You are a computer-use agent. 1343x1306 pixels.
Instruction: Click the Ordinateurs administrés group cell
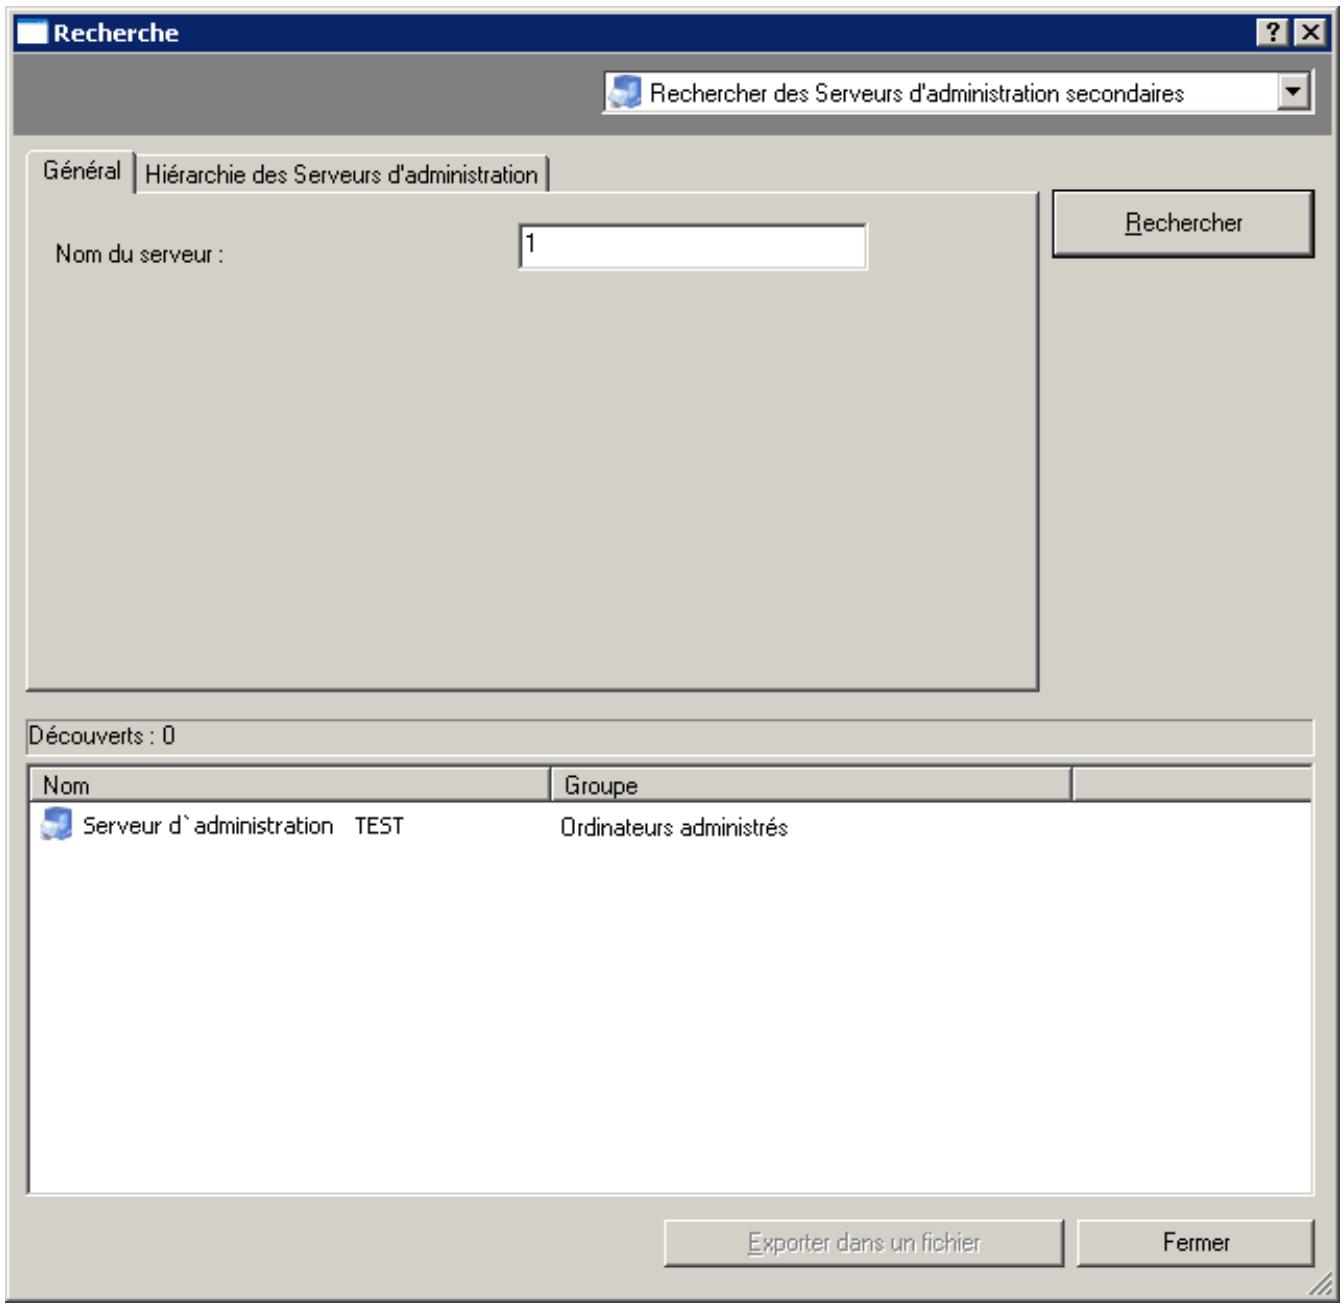pos(674,827)
